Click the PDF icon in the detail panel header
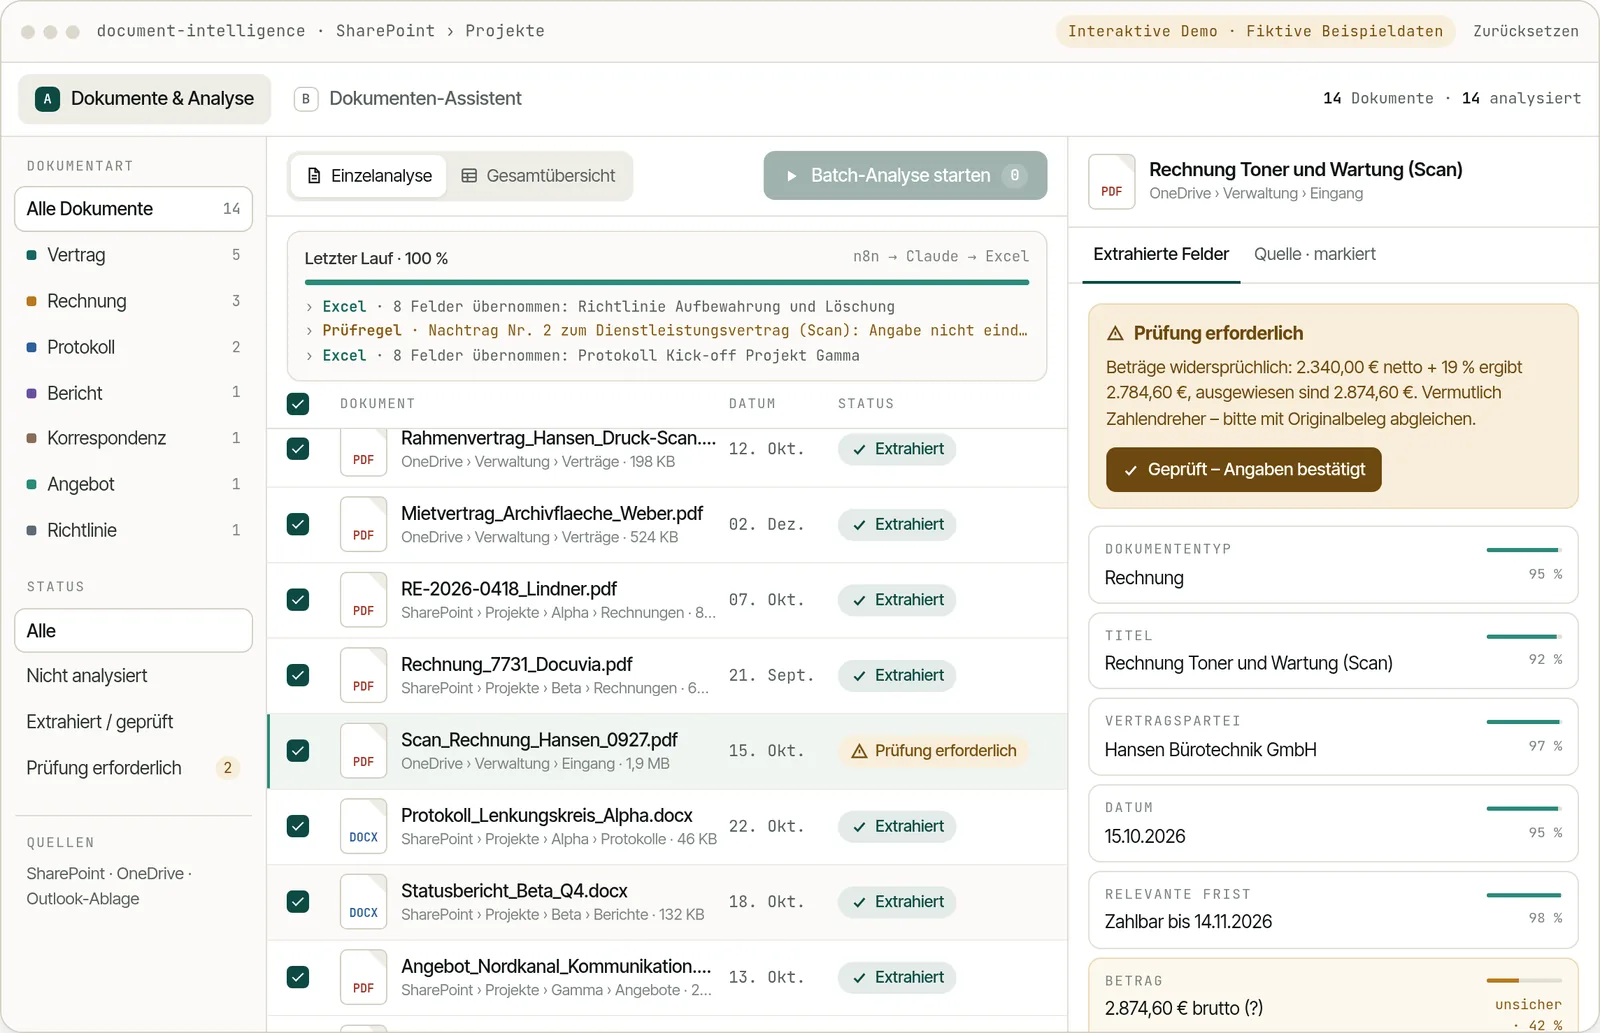This screenshot has height=1033, width=1600. click(x=1112, y=181)
